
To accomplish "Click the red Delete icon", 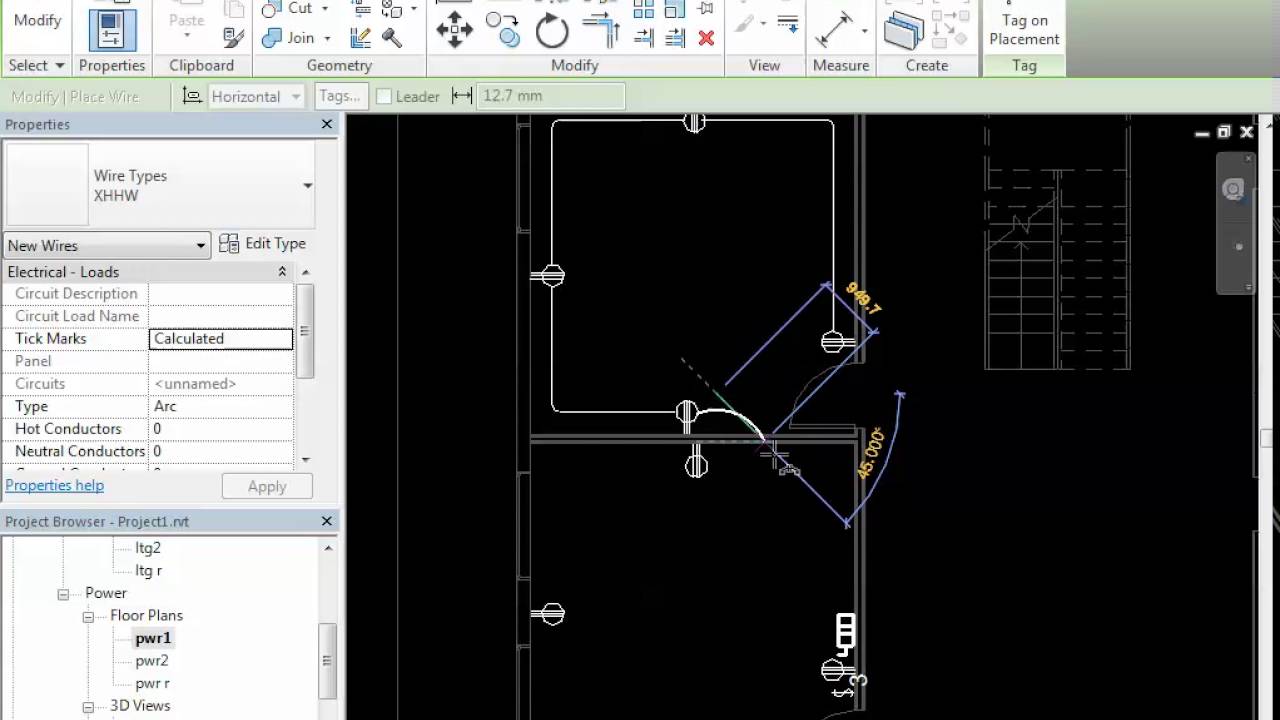I will coord(706,38).
